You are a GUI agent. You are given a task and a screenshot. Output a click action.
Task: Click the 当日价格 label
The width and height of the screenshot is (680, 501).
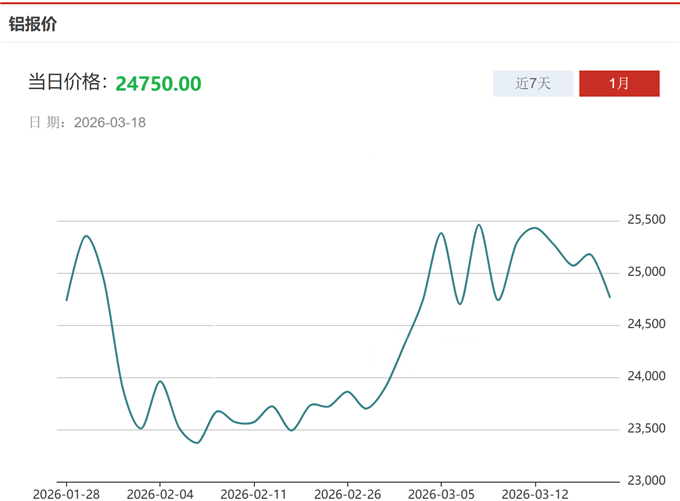[x=67, y=83]
